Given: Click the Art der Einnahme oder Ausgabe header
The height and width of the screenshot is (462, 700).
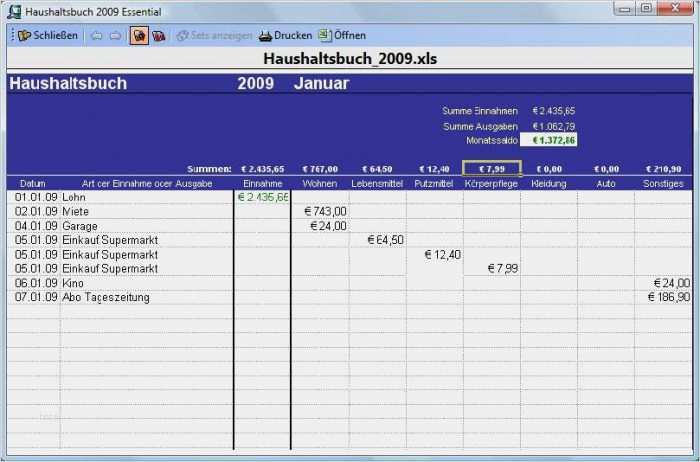Looking at the screenshot, I should pos(147,183).
